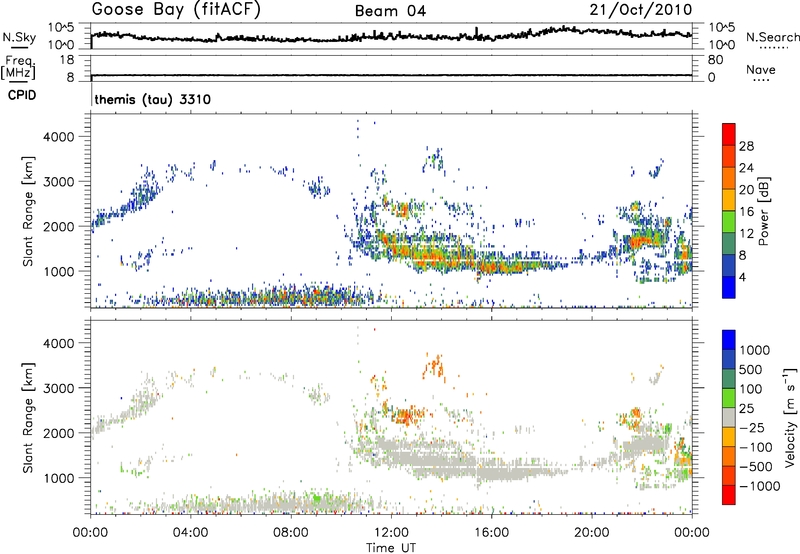Click the '1000' Velocity colorbar tick value
Image resolution: width=800 pixels, height=554 pixels.
755,350
